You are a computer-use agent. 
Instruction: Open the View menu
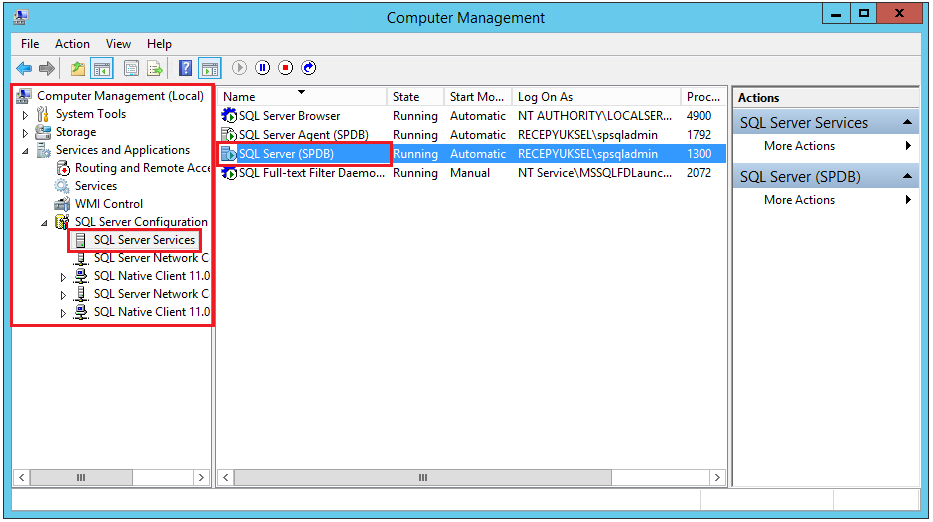coord(118,43)
